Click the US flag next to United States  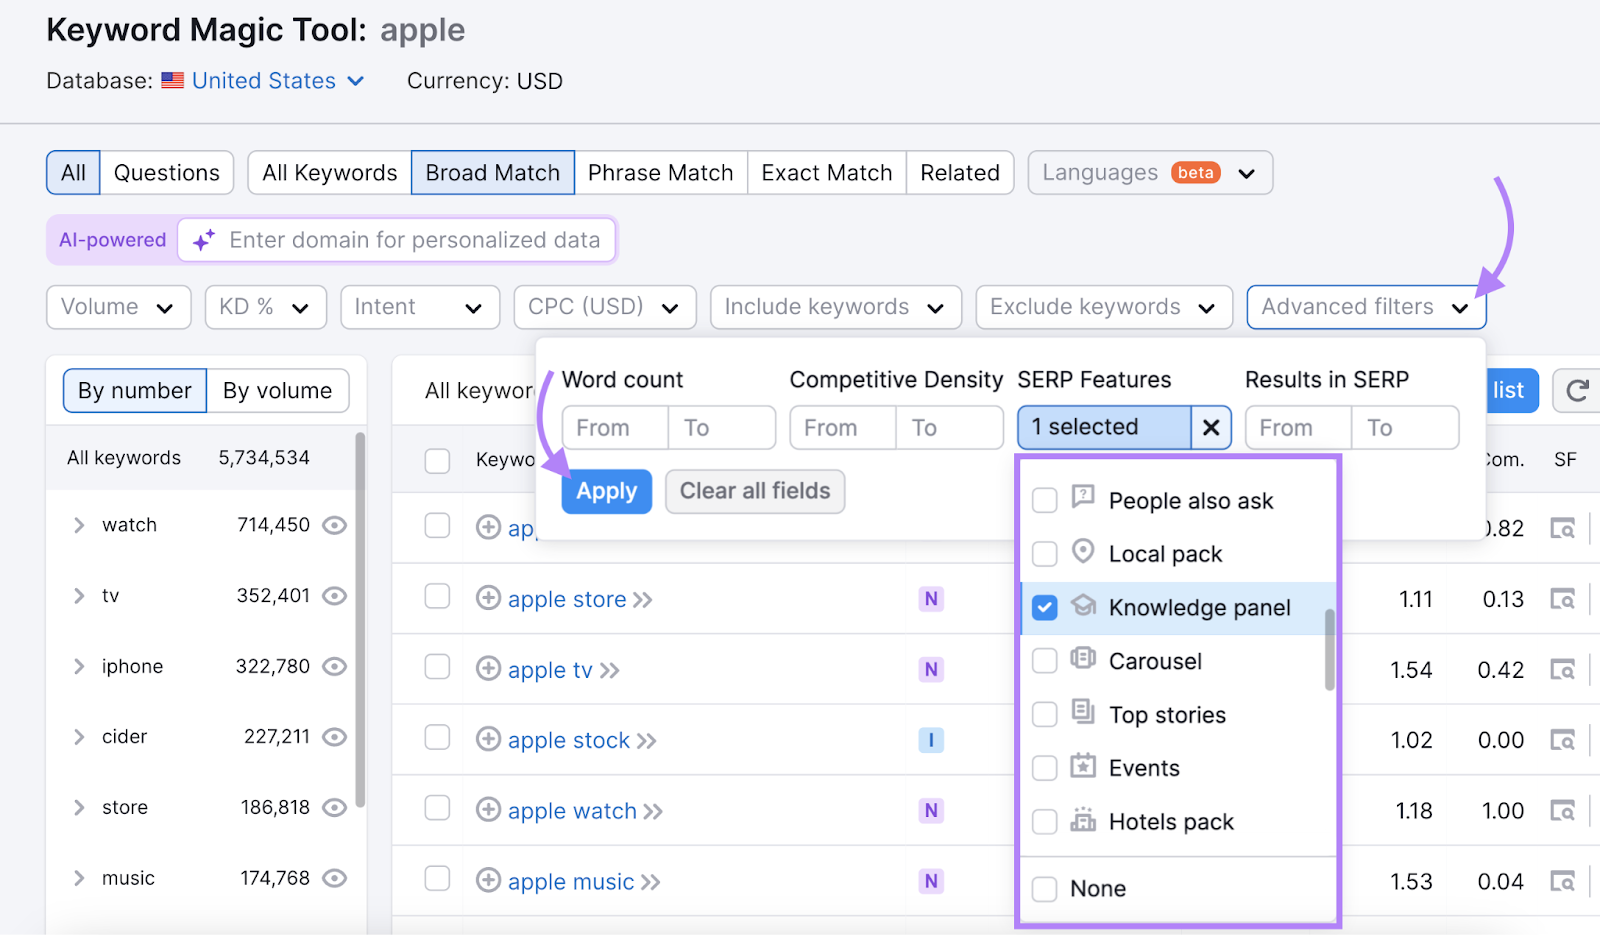point(171,81)
